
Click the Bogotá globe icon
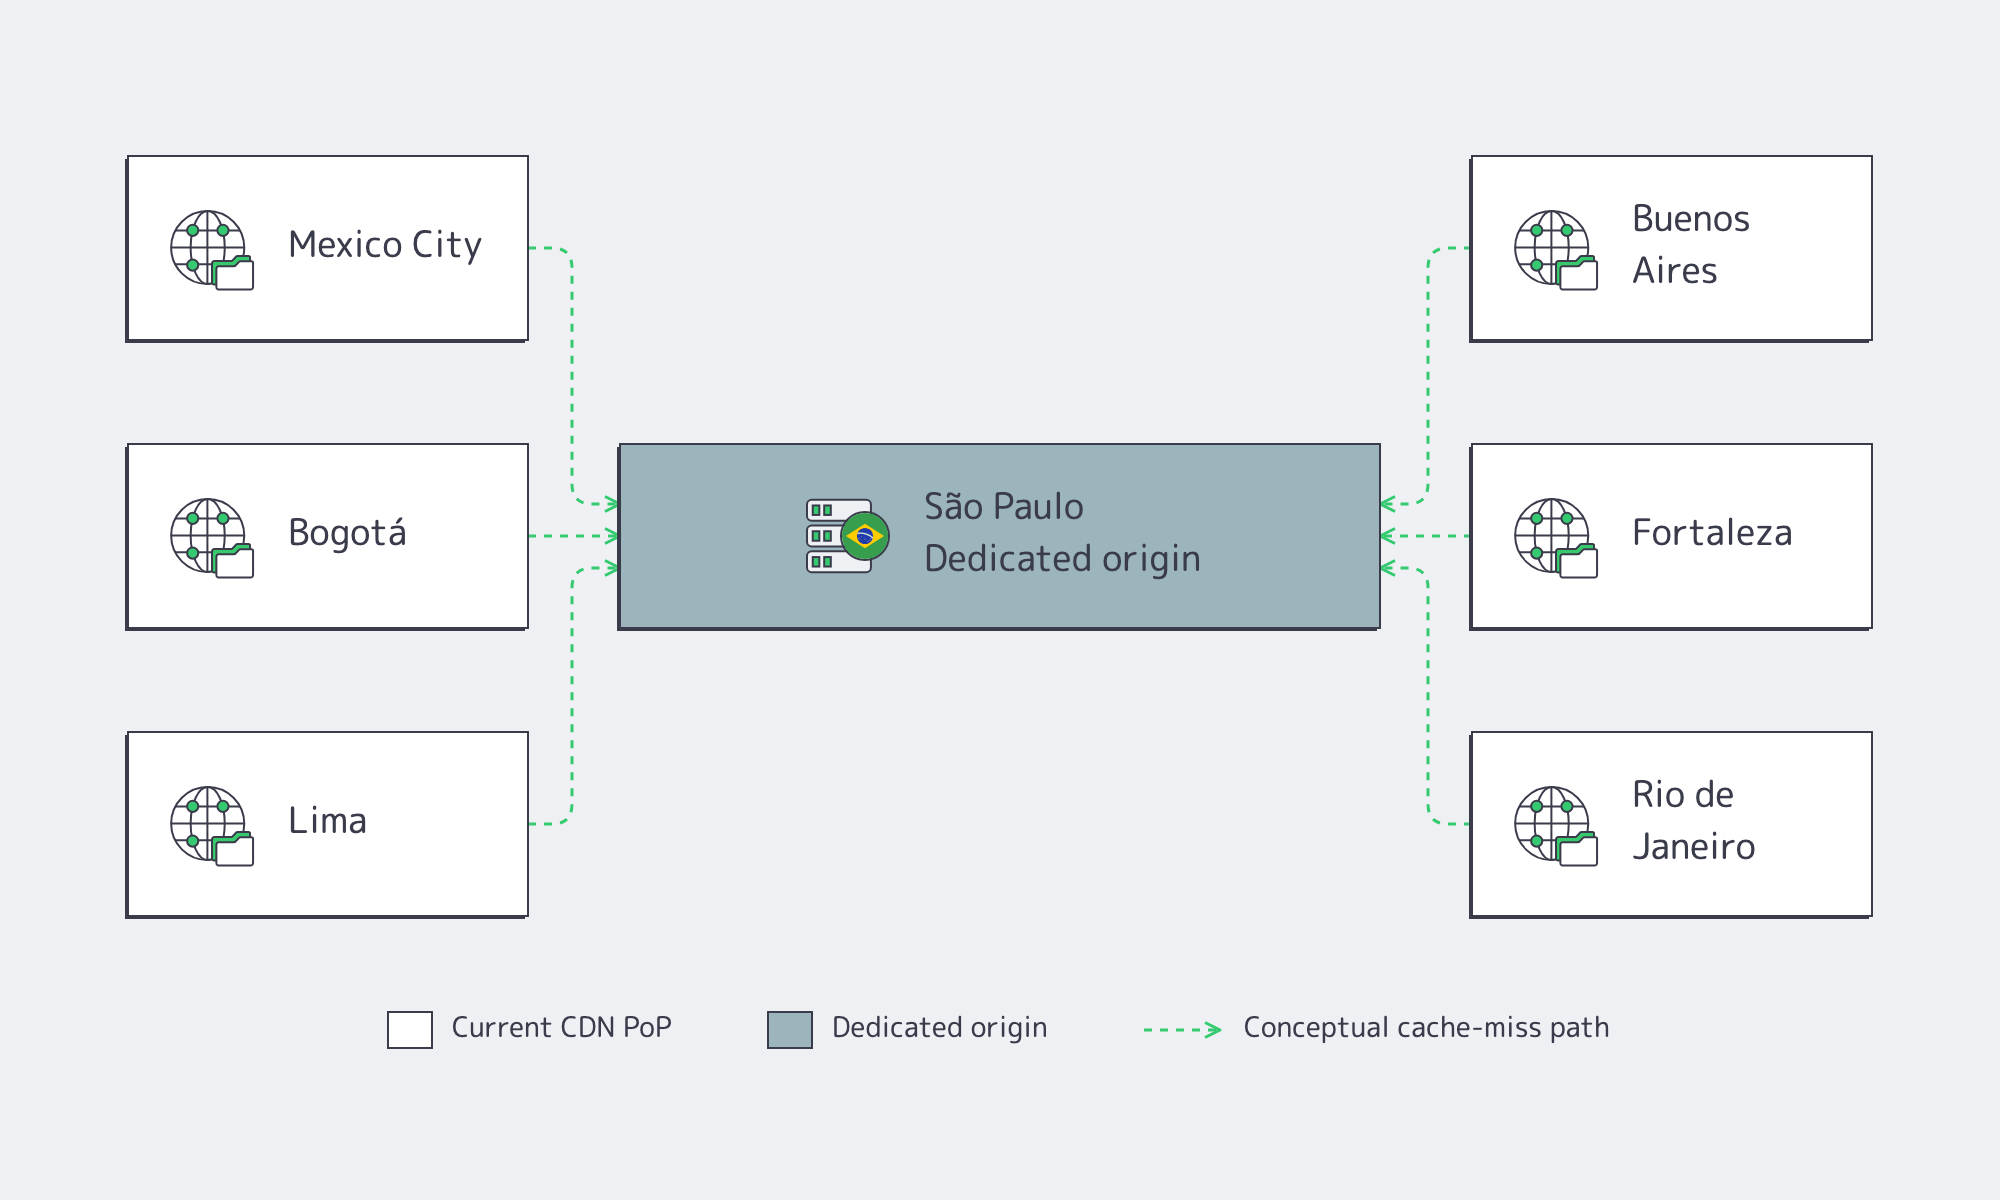212,538
